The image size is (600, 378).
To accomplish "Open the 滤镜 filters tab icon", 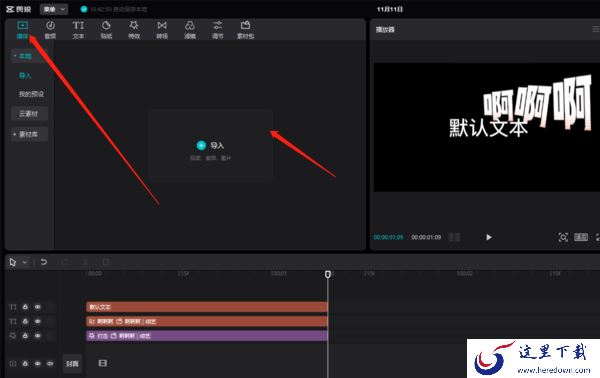I will 190,26.
